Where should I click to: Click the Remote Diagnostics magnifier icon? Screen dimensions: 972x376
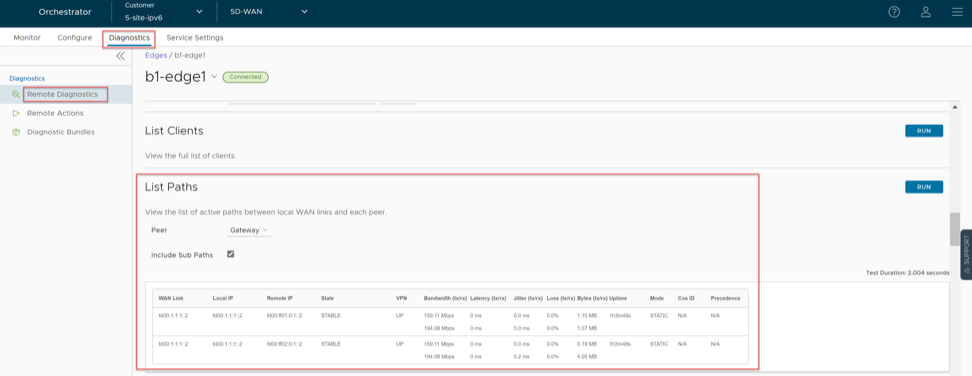point(15,95)
